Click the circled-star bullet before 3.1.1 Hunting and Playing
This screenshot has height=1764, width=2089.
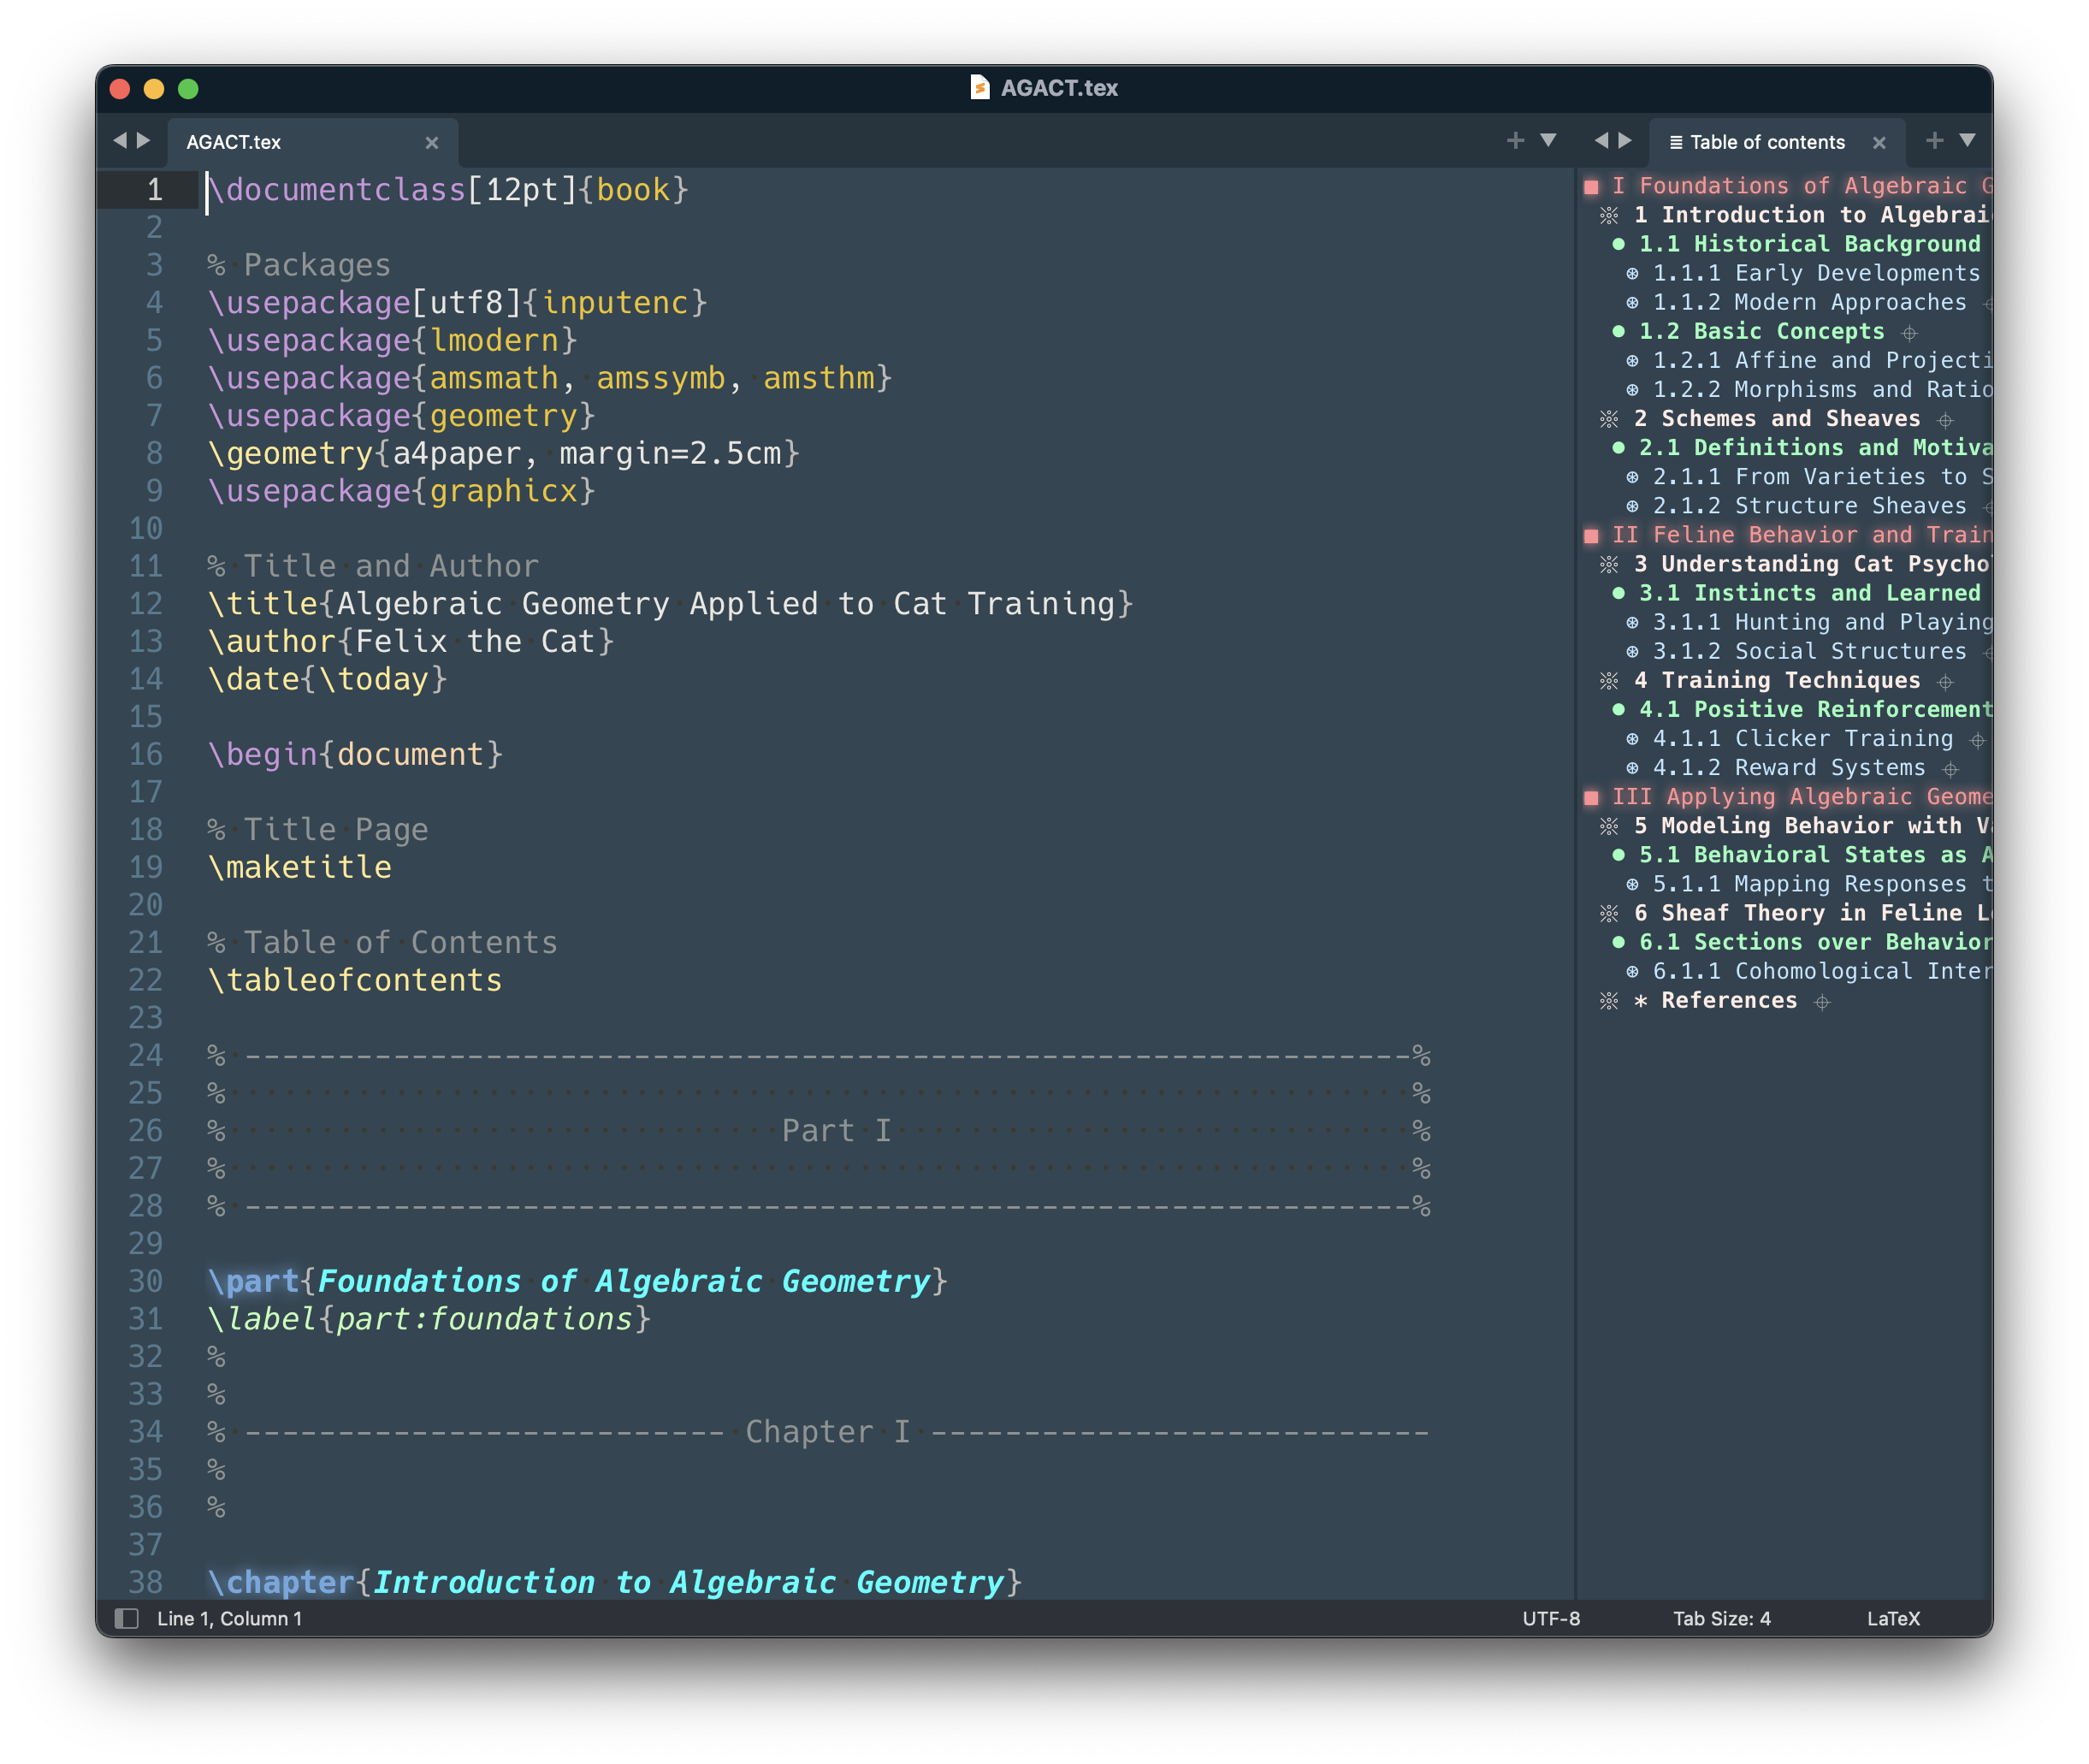[x=1632, y=622]
